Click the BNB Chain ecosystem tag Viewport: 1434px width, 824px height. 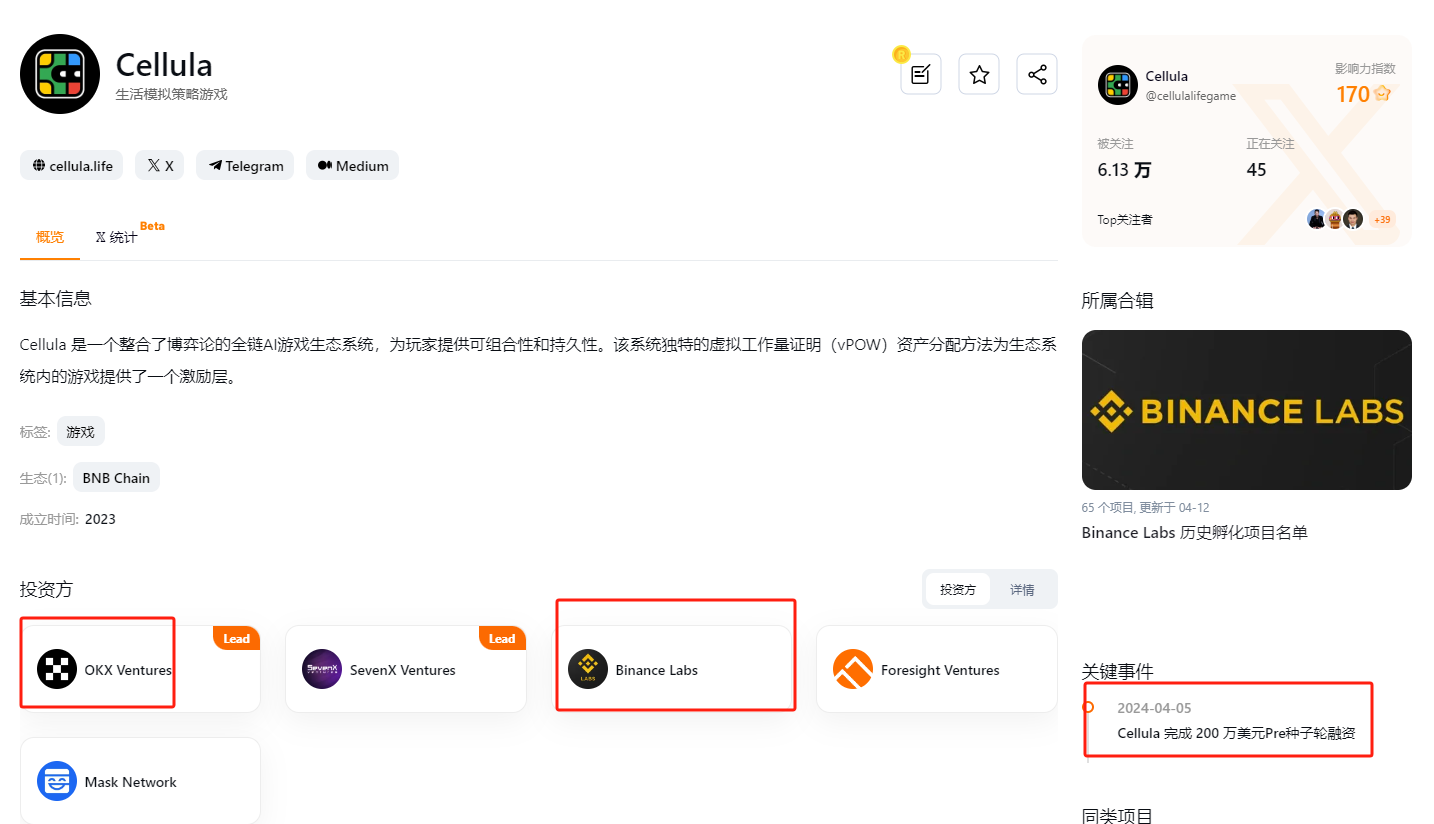tap(116, 478)
